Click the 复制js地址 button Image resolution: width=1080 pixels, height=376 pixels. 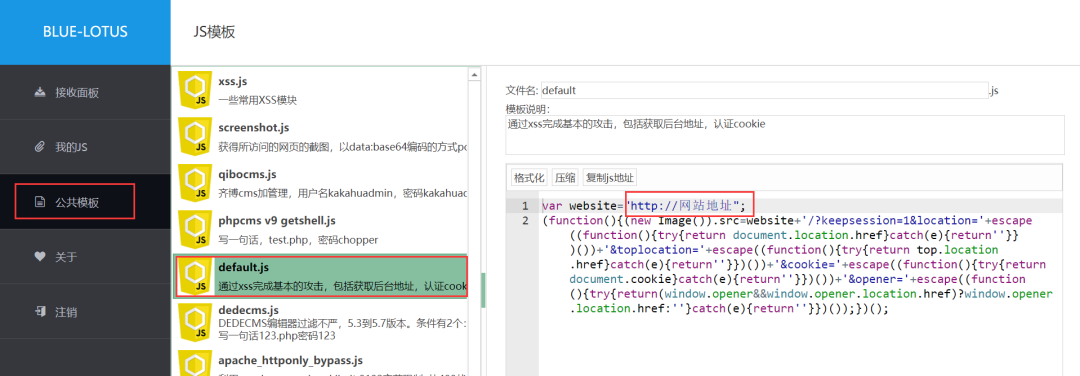[x=610, y=178]
